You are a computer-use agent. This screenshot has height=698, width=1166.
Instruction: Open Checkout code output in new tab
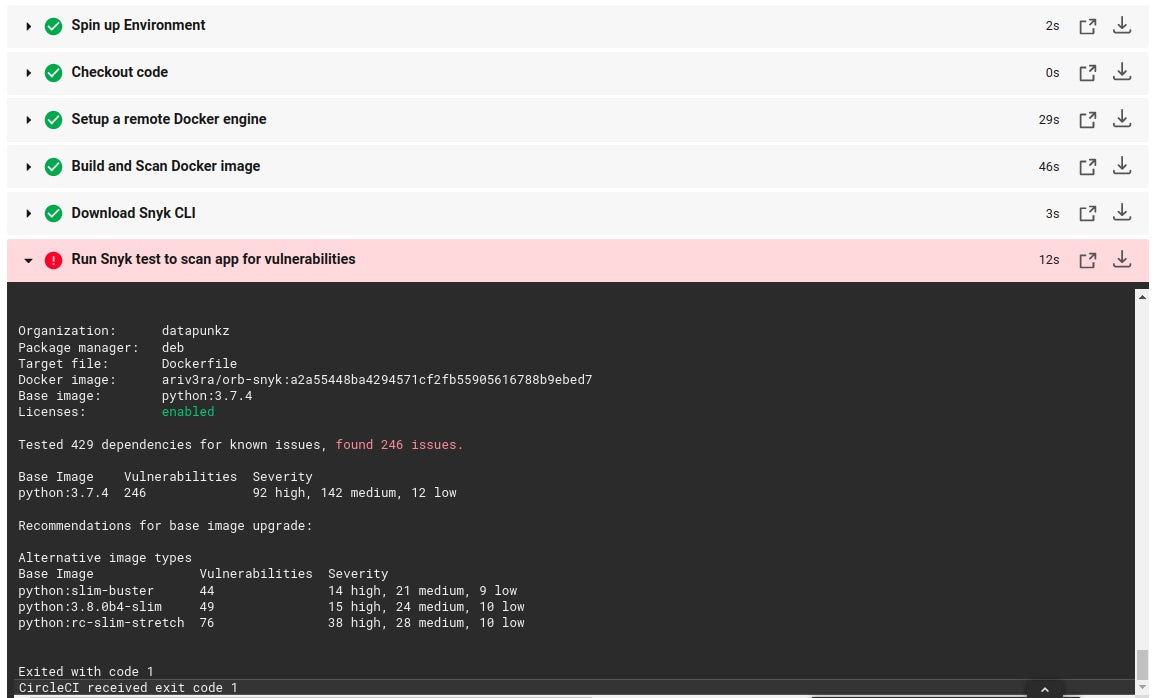tap(1088, 72)
